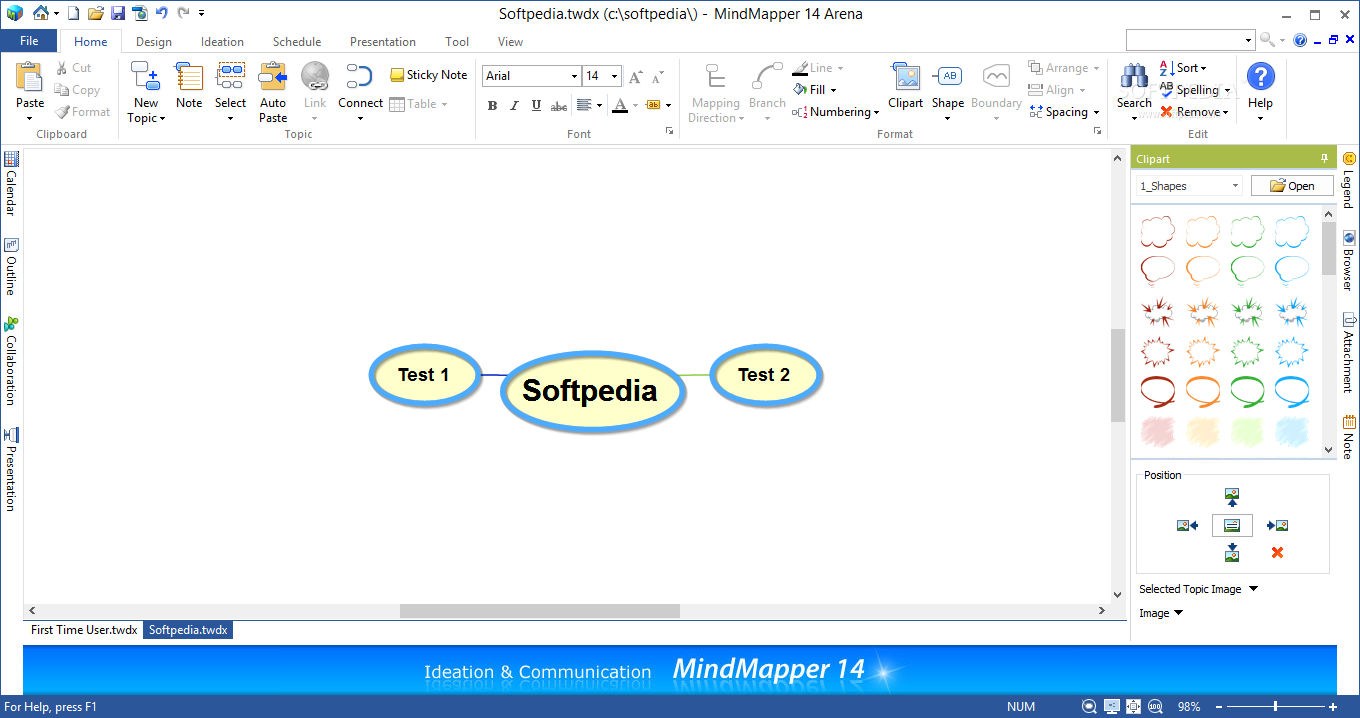Insert a Note on the topic
This screenshot has height=718, width=1360.
click(x=189, y=77)
